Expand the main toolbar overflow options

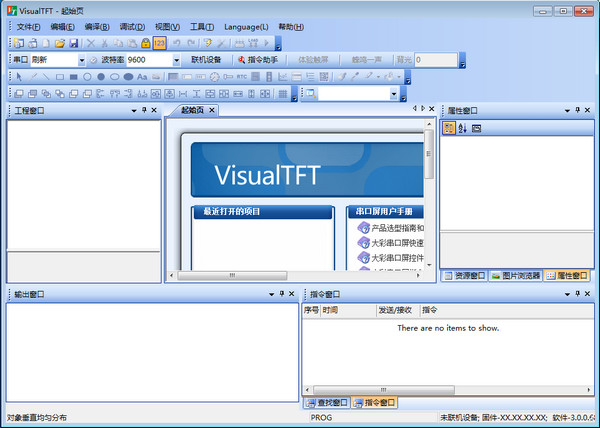coord(278,43)
